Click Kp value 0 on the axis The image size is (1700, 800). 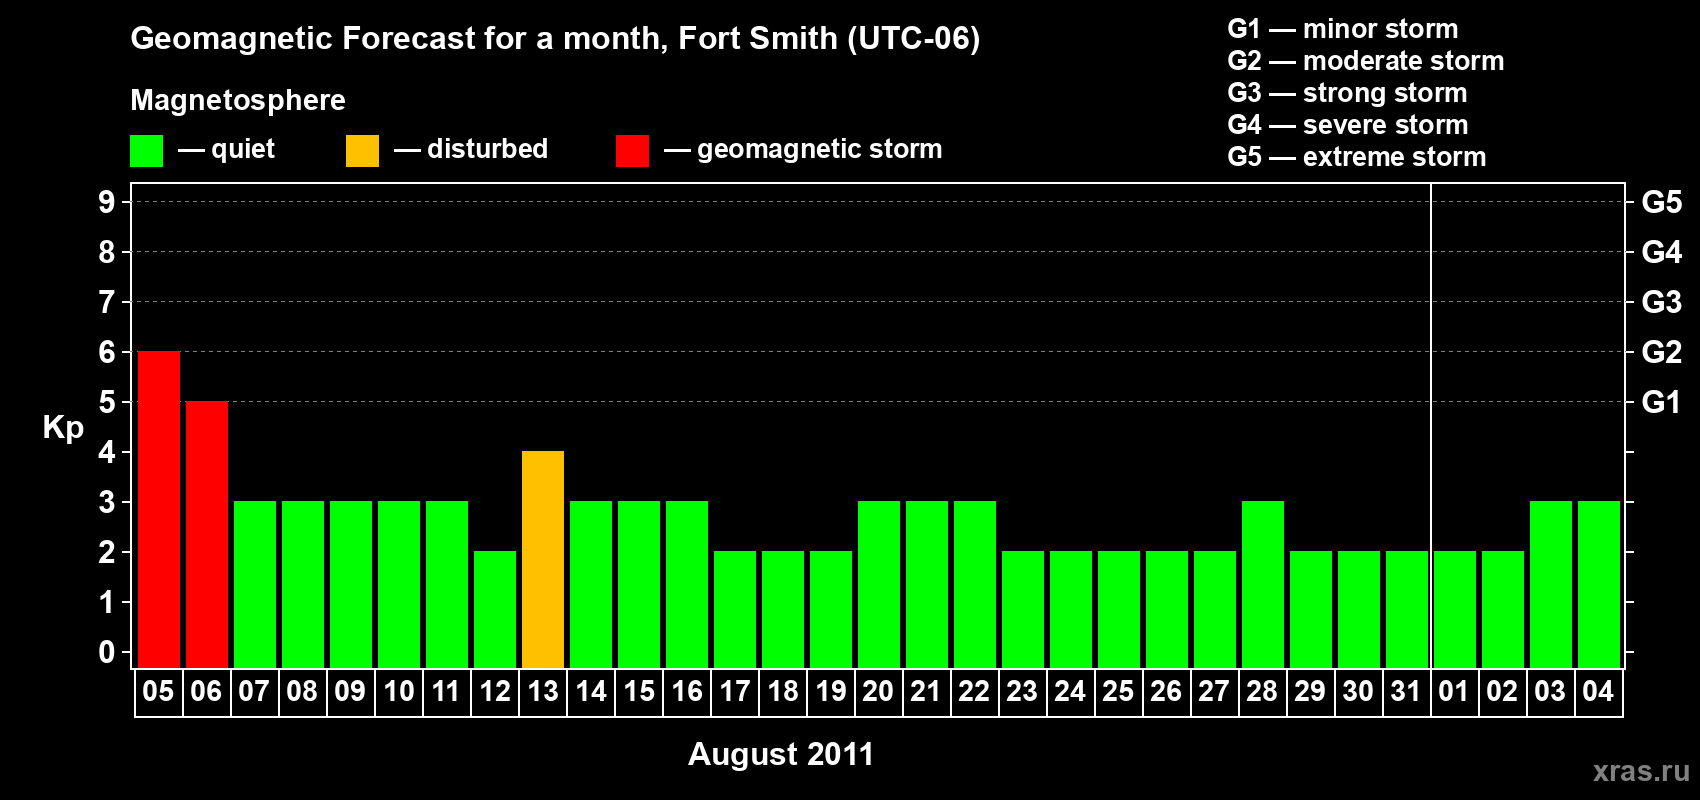tap(107, 652)
